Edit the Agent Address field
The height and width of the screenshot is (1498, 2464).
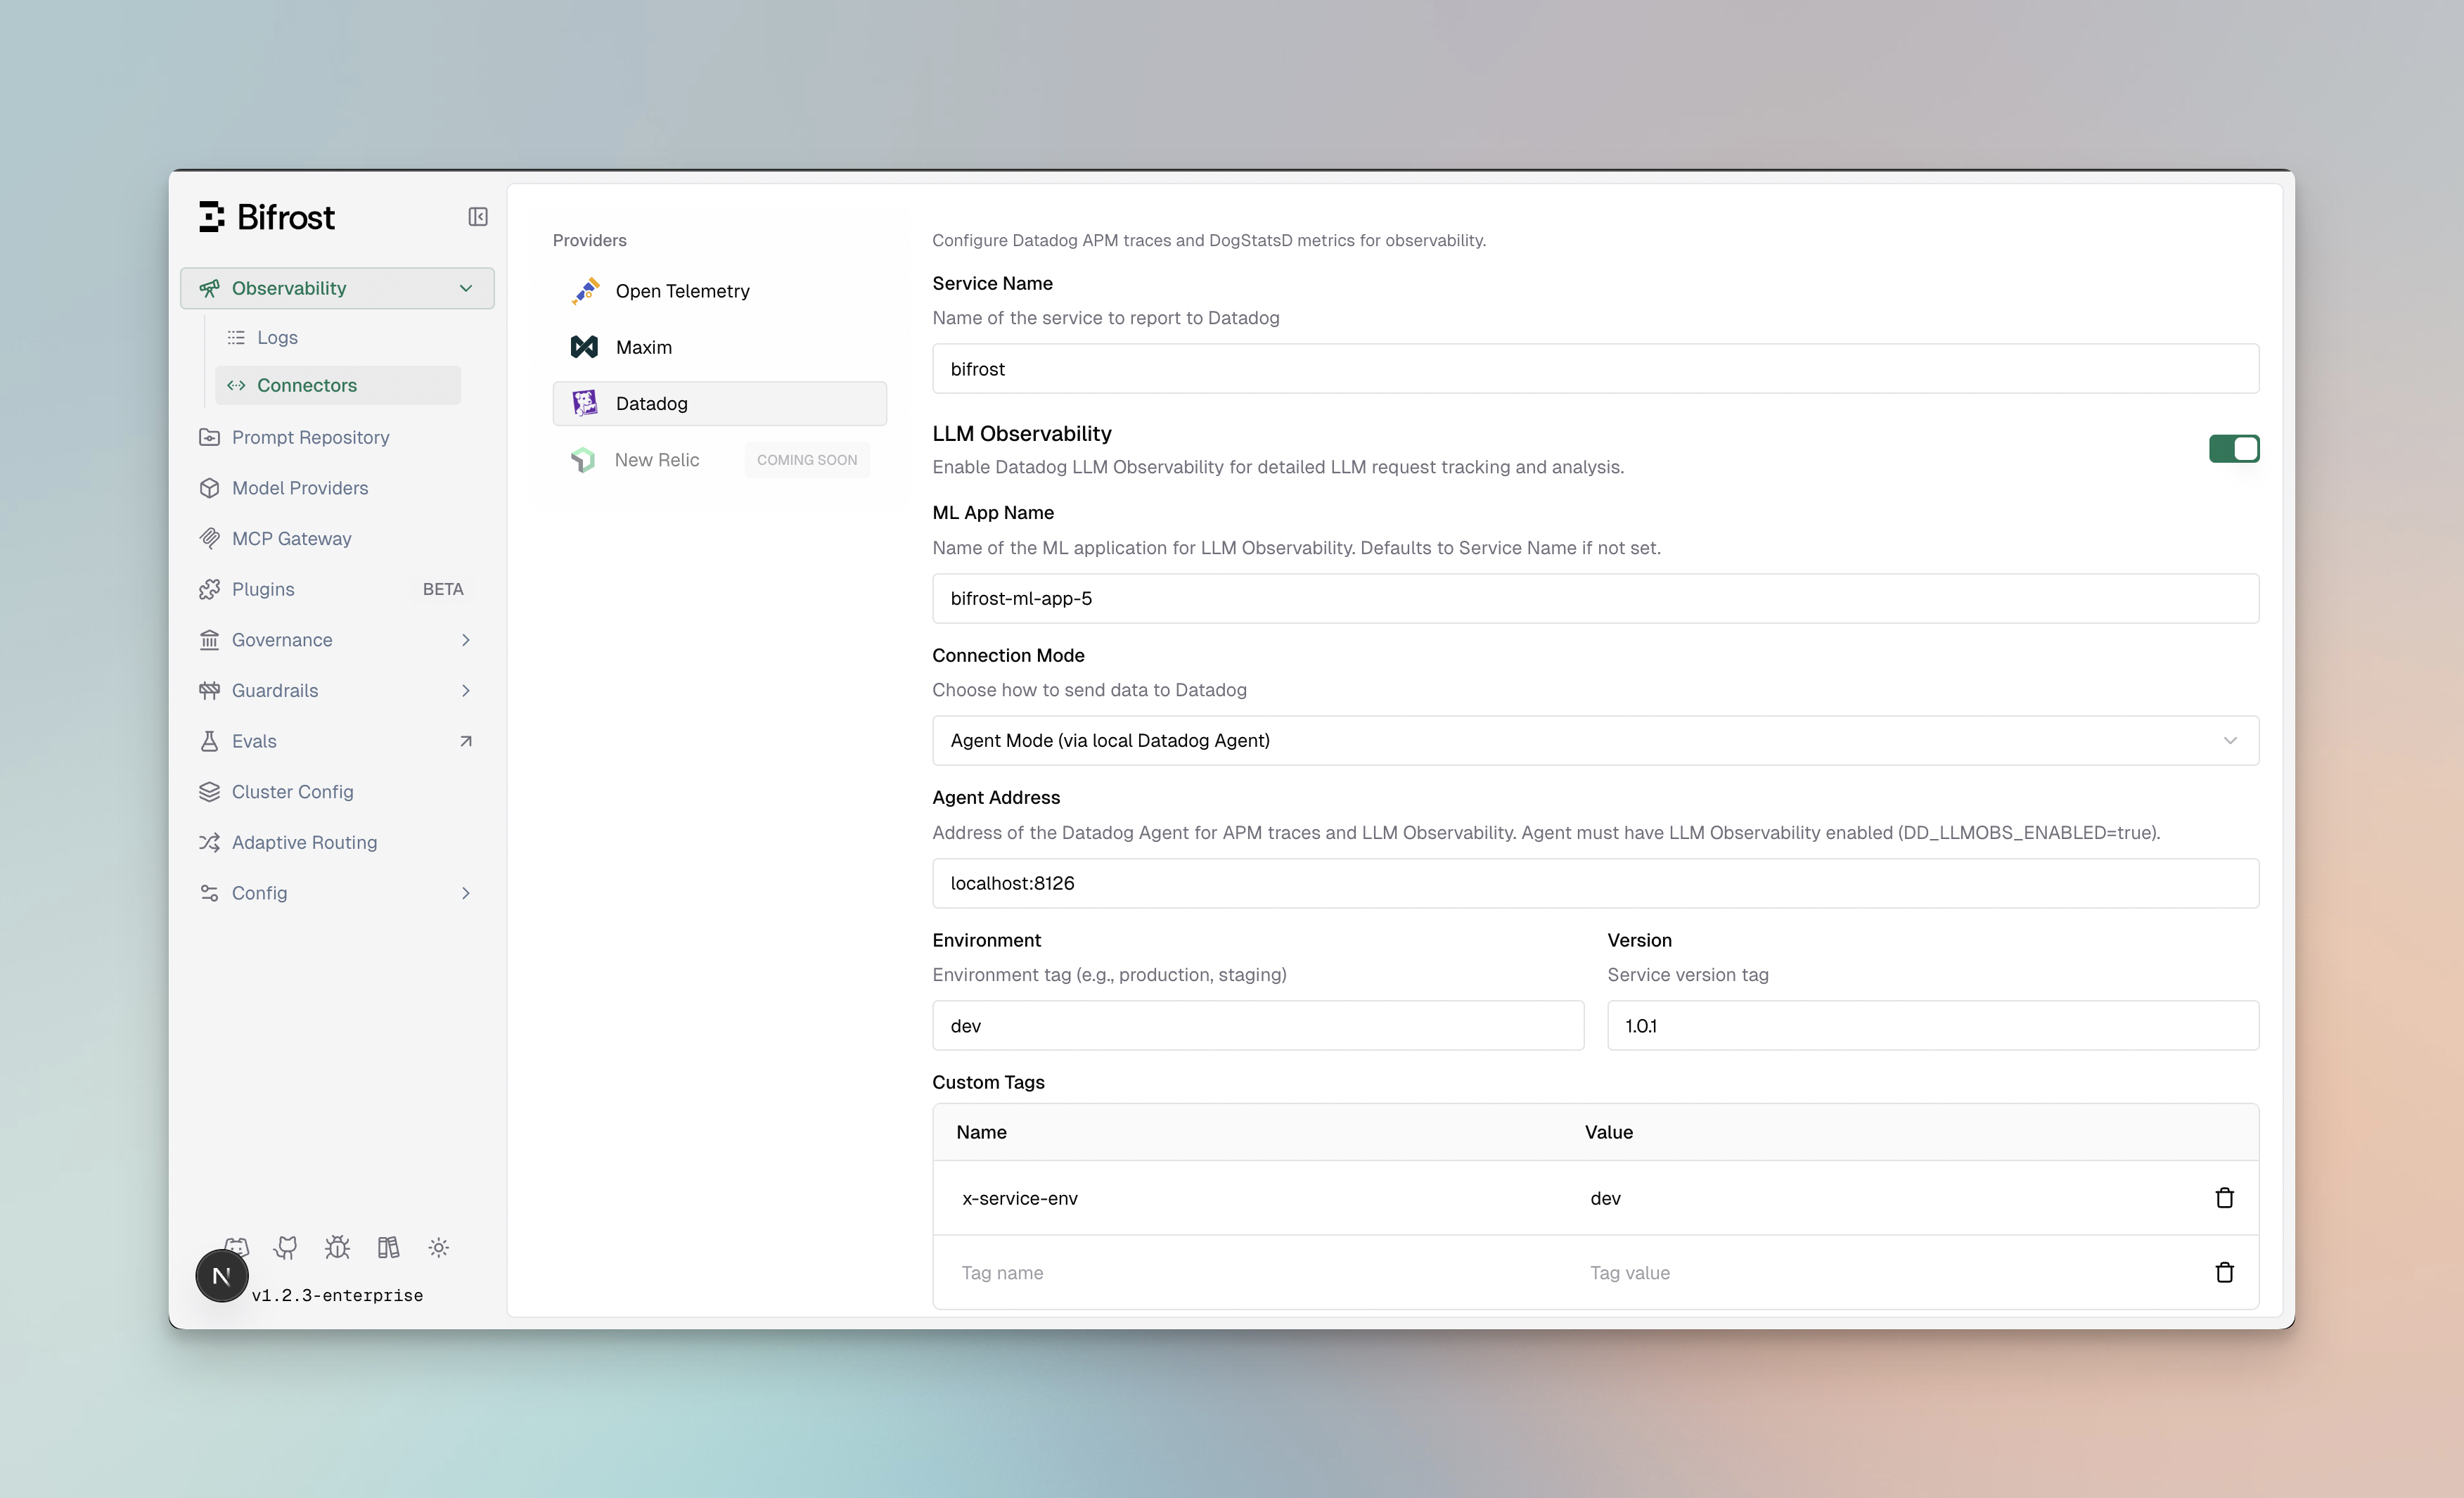1595,883
